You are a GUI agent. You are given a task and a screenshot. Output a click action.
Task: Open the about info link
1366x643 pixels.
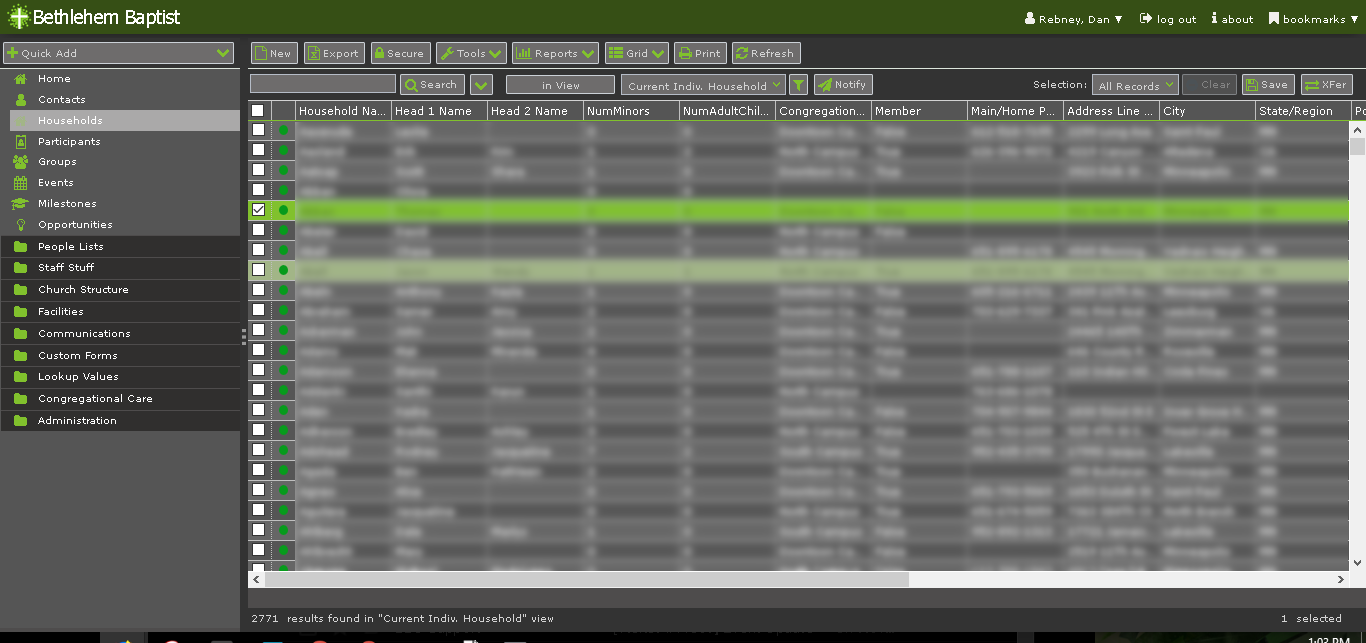click(x=1232, y=18)
